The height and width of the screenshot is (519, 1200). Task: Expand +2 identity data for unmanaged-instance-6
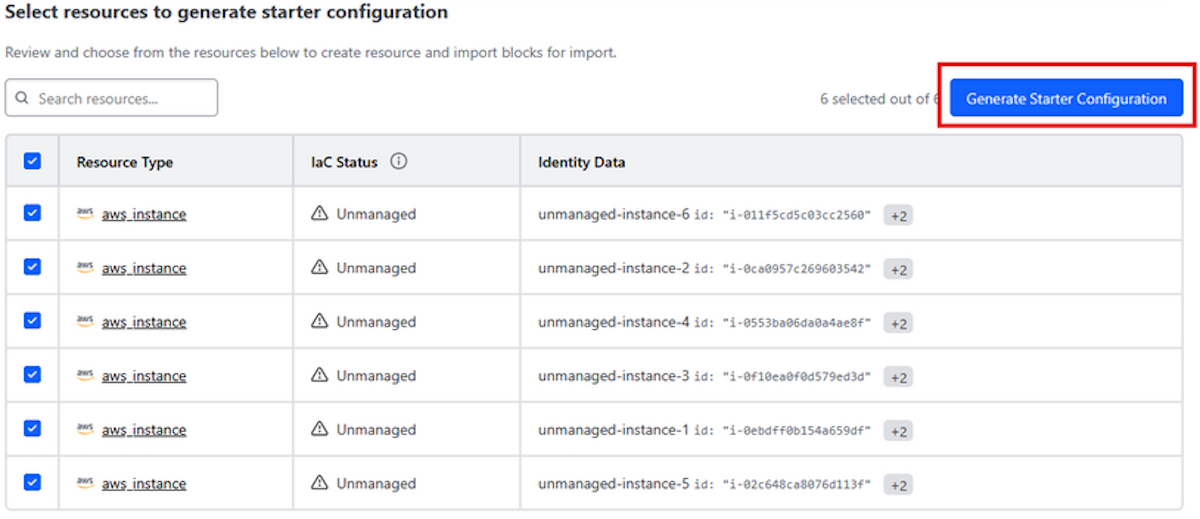point(898,215)
